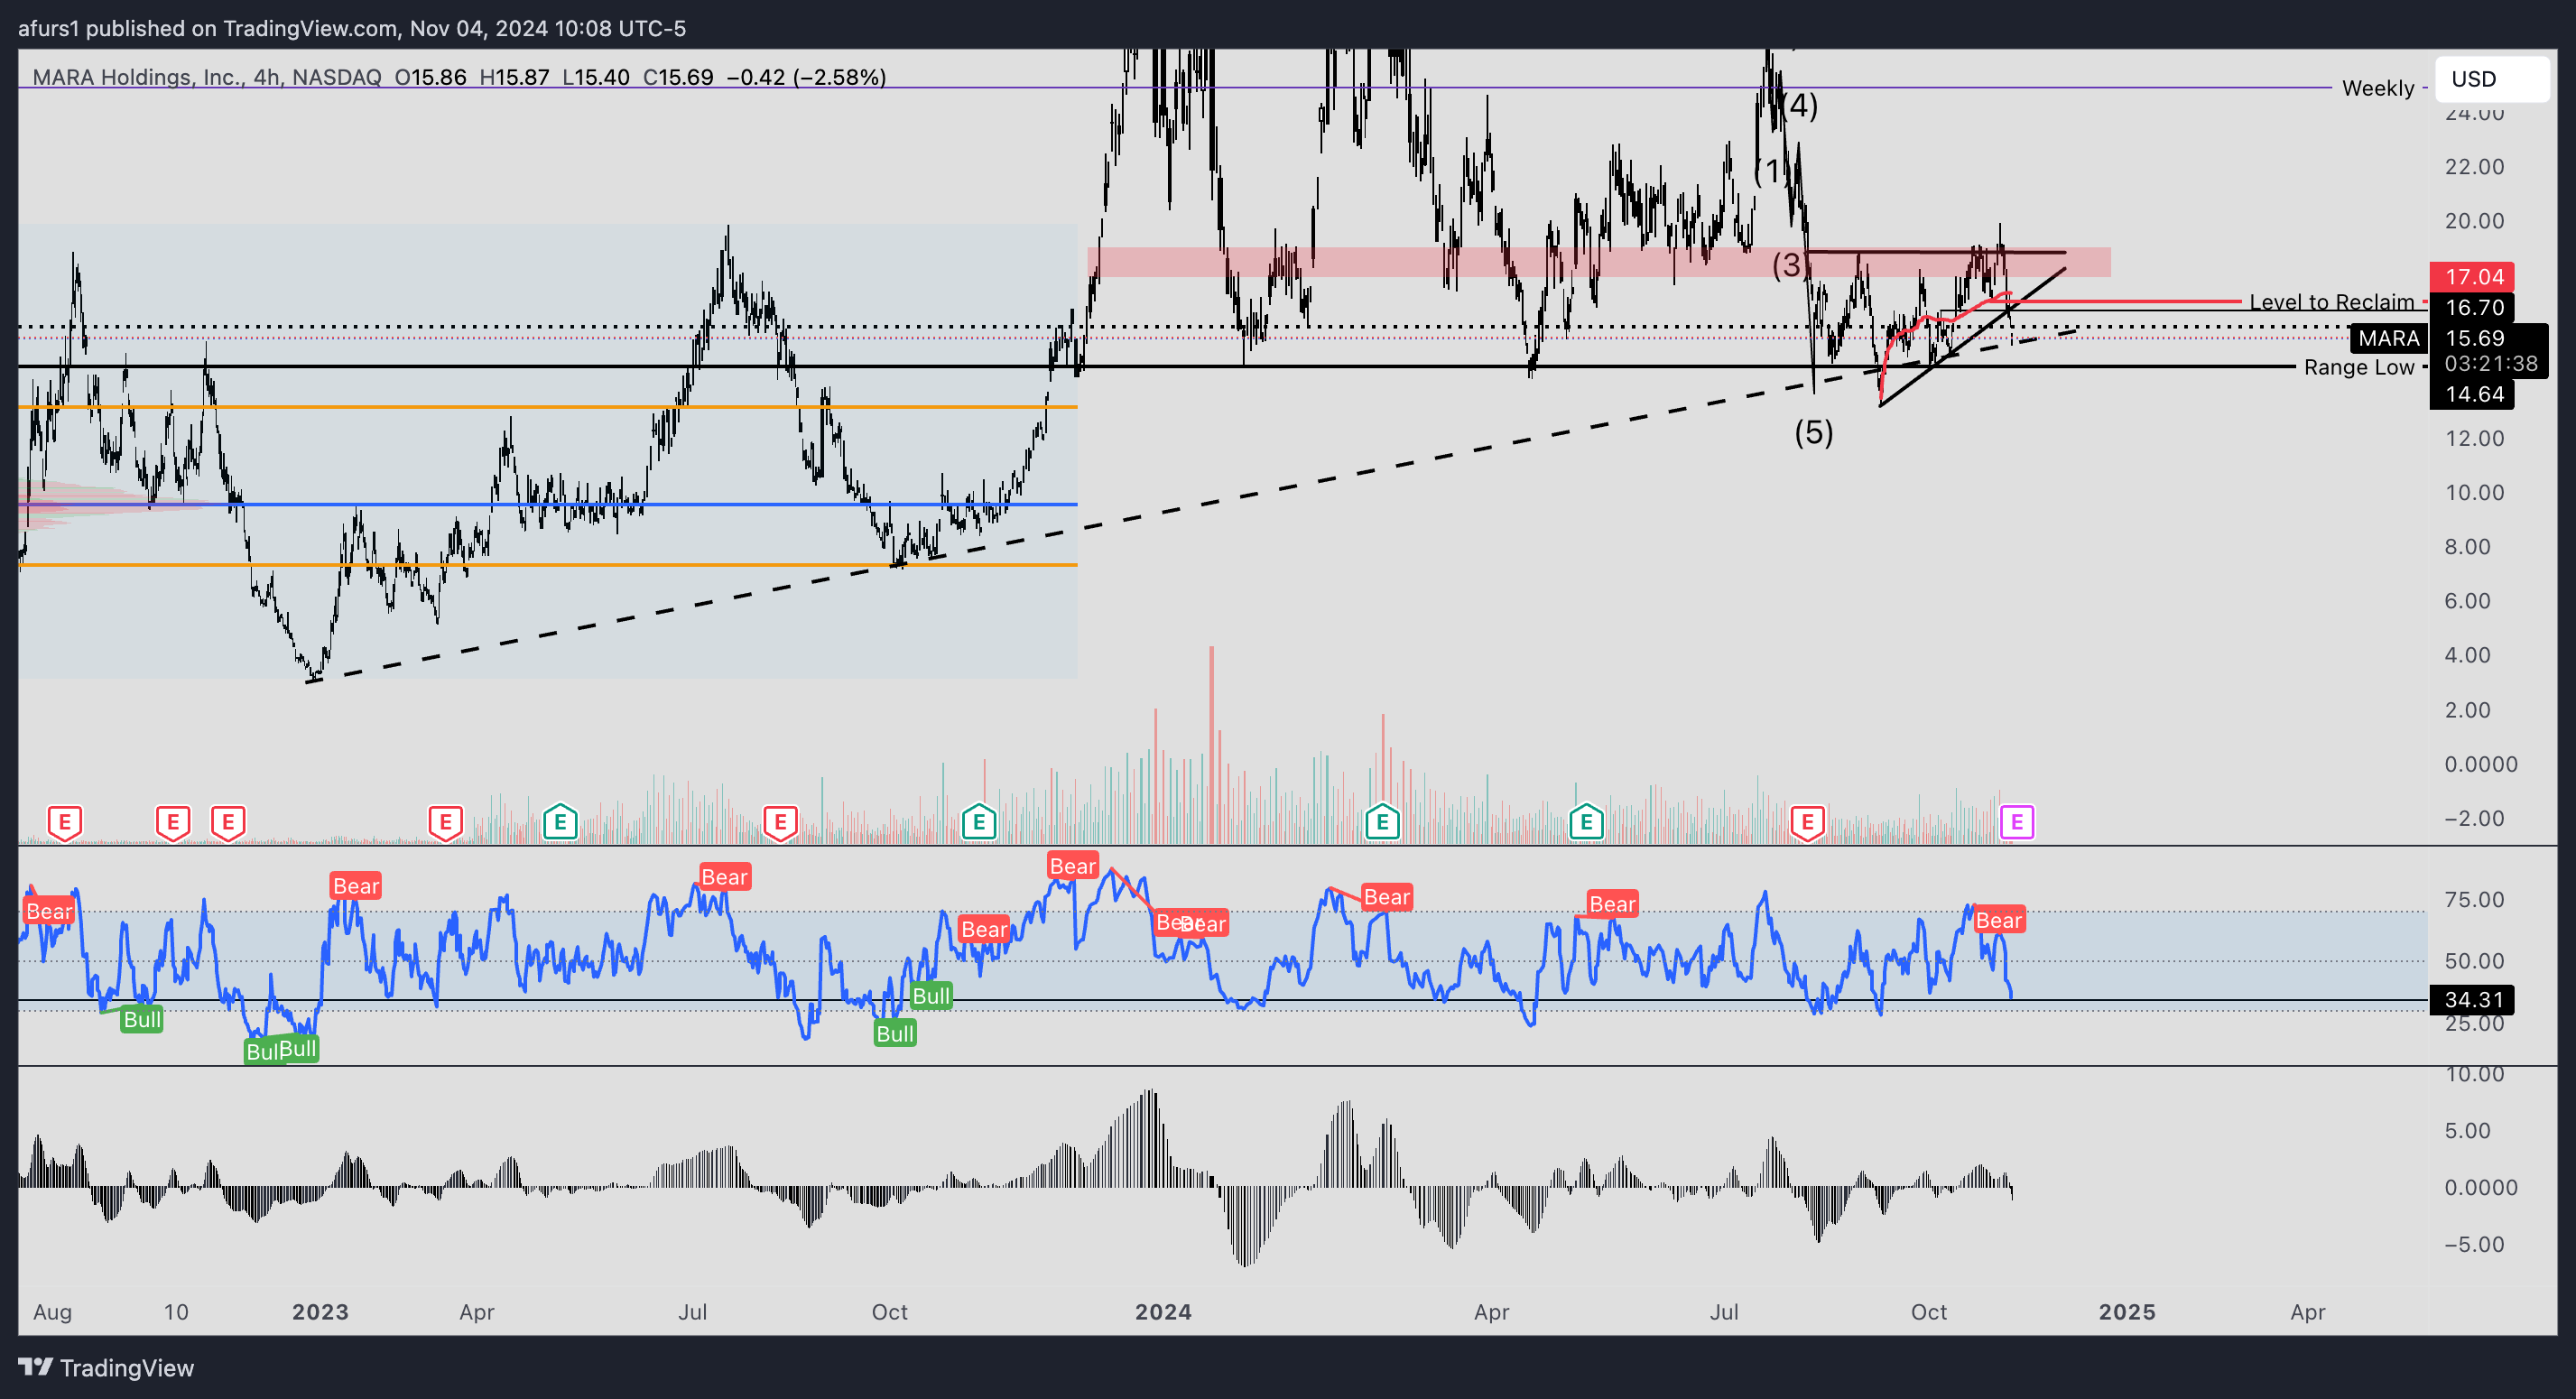Click the 03:21:38 bar countdown timer
Screen dimensions: 2576x1399
(x=2490, y=364)
